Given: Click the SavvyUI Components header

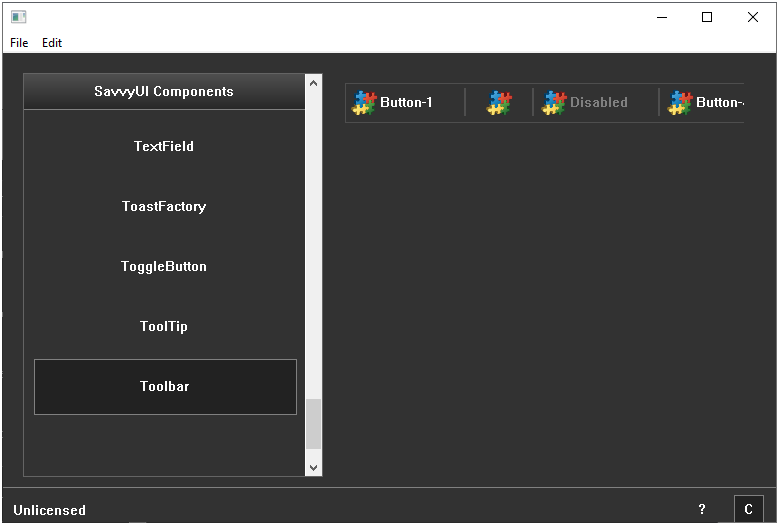Looking at the screenshot, I should 164,91.
